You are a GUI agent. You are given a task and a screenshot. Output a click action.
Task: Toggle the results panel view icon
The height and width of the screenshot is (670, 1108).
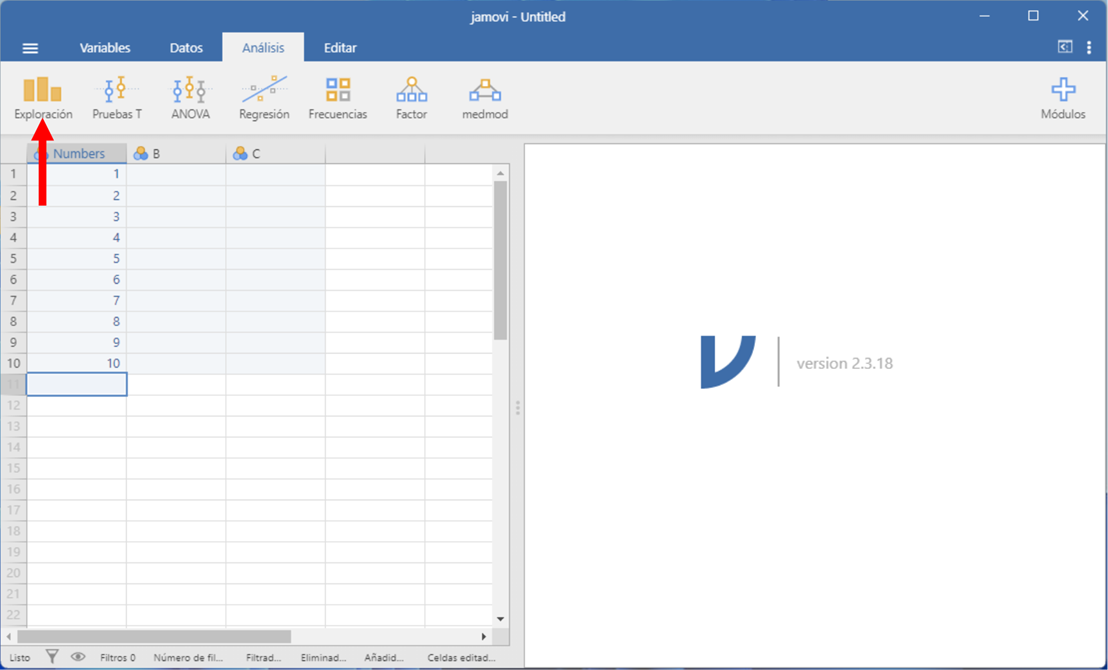[1065, 47]
